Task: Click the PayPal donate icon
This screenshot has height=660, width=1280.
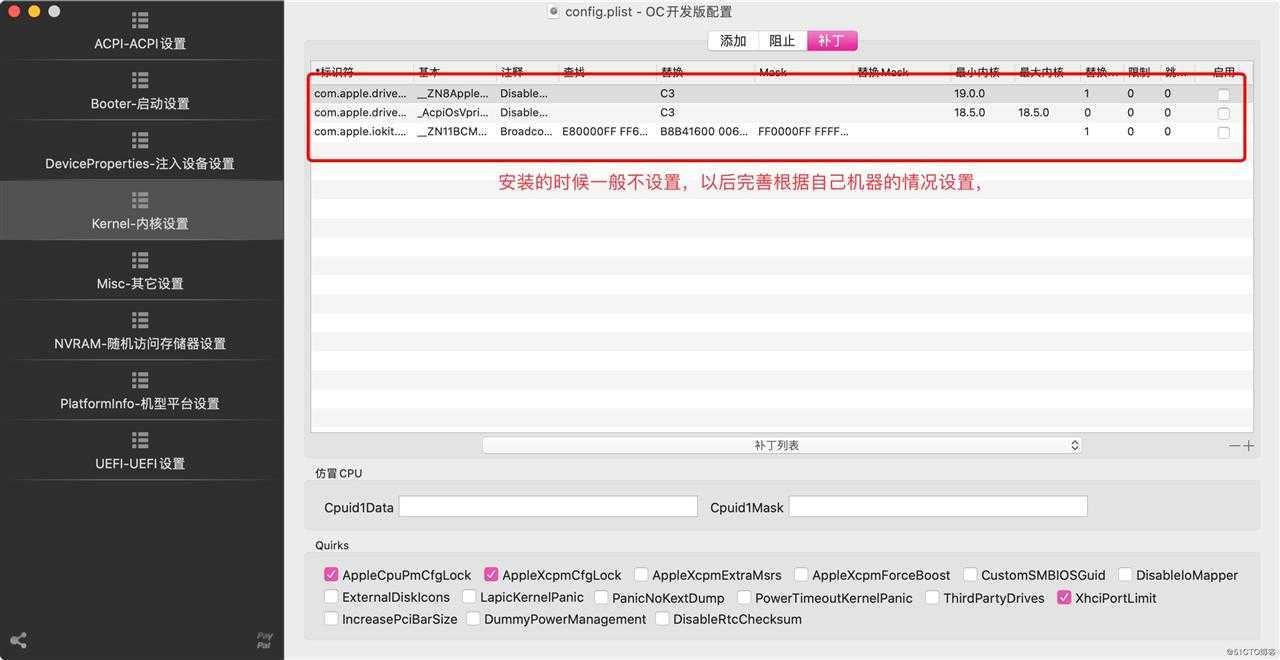Action: tap(264, 640)
